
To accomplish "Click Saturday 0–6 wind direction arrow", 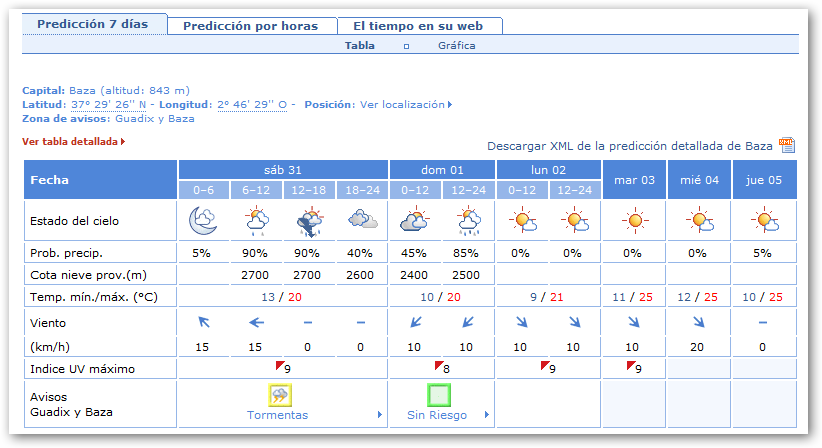I will point(203,322).
